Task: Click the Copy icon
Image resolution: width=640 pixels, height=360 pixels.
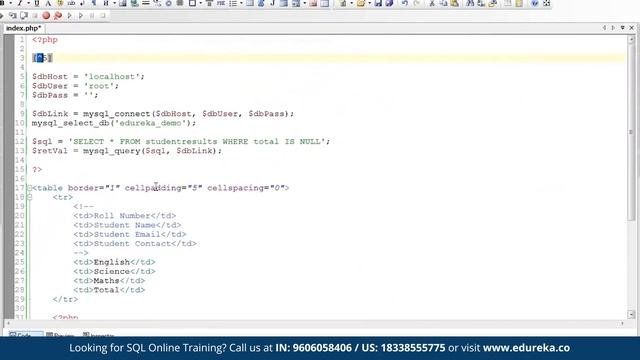Action: (443, 3)
